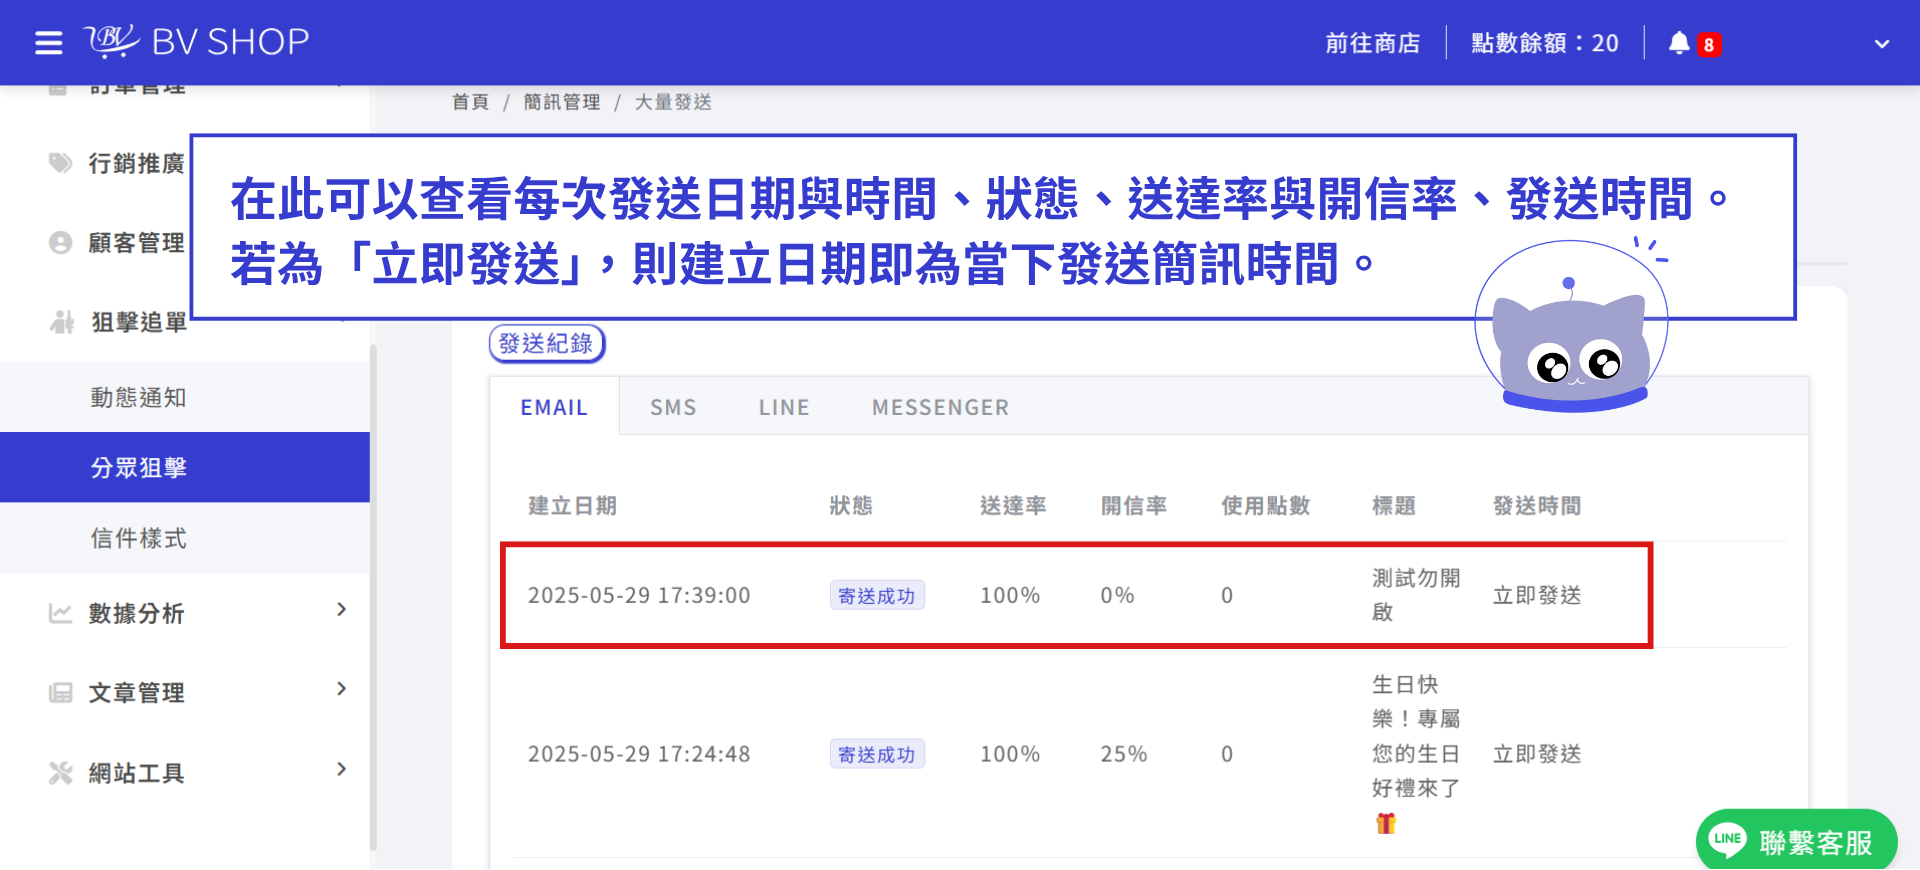Click date 2025-05-29 17:39:00
Screen dimensions: 1920x870
[639, 596]
